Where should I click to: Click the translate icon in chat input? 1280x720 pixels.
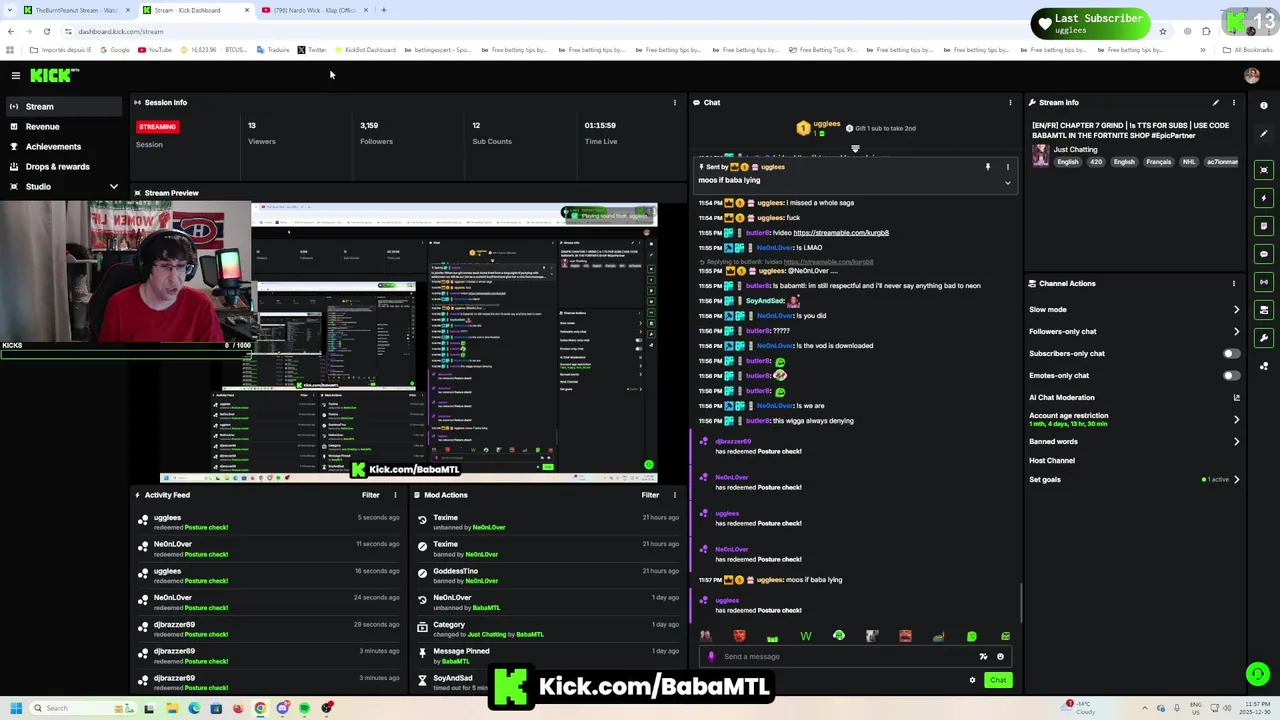click(x=983, y=657)
